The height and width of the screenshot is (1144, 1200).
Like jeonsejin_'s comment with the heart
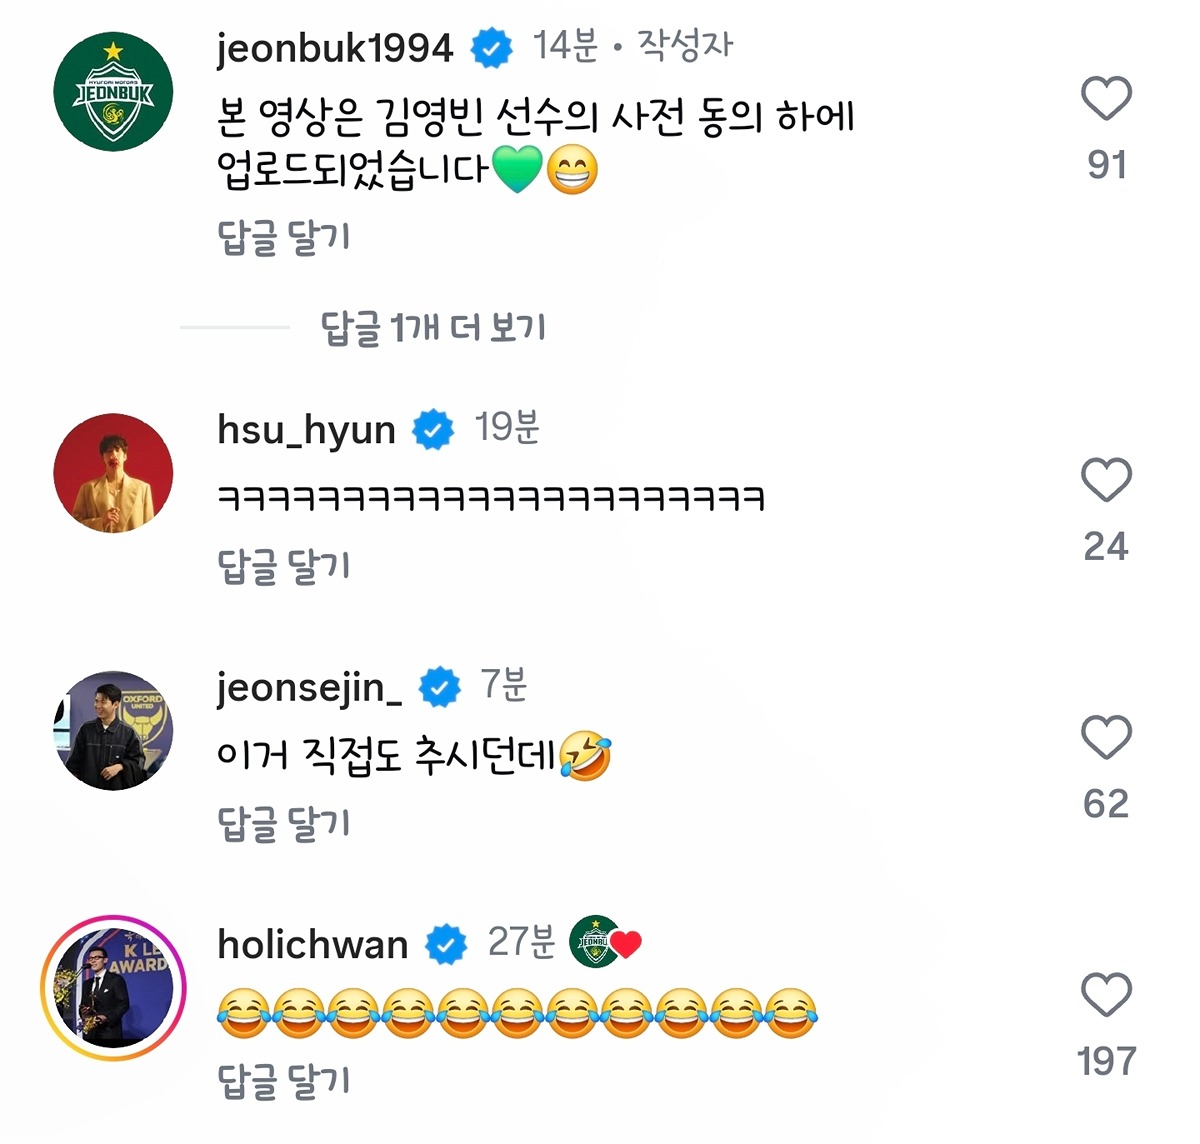tap(1106, 738)
